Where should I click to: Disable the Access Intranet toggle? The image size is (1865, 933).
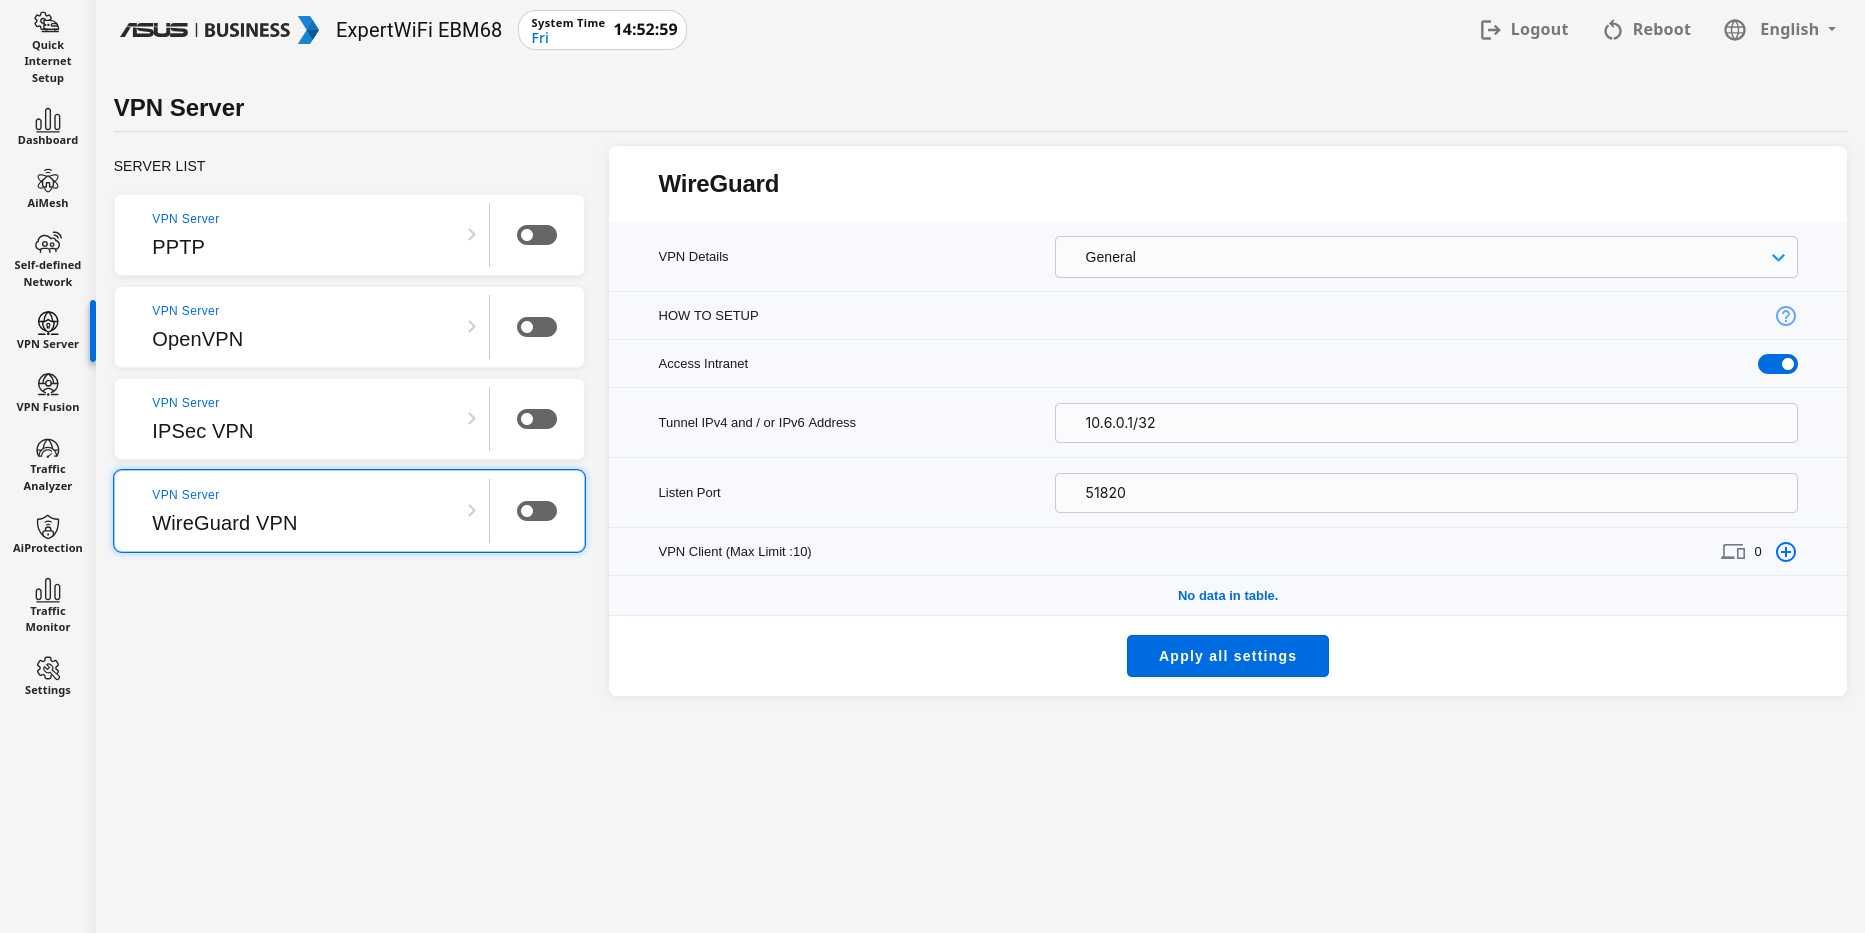[x=1777, y=364]
